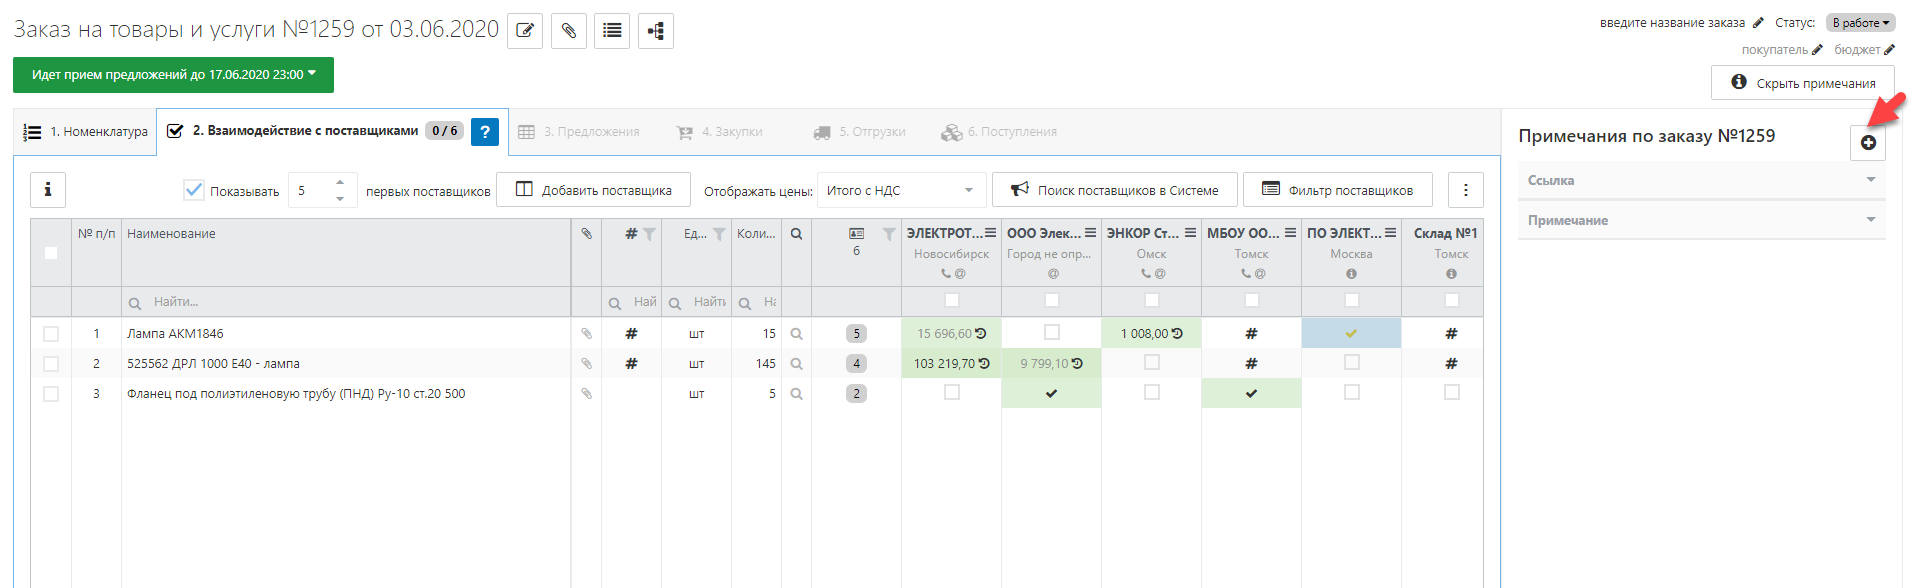Click the Наименование search field
Screen dimensions: 1916x588
[350, 302]
